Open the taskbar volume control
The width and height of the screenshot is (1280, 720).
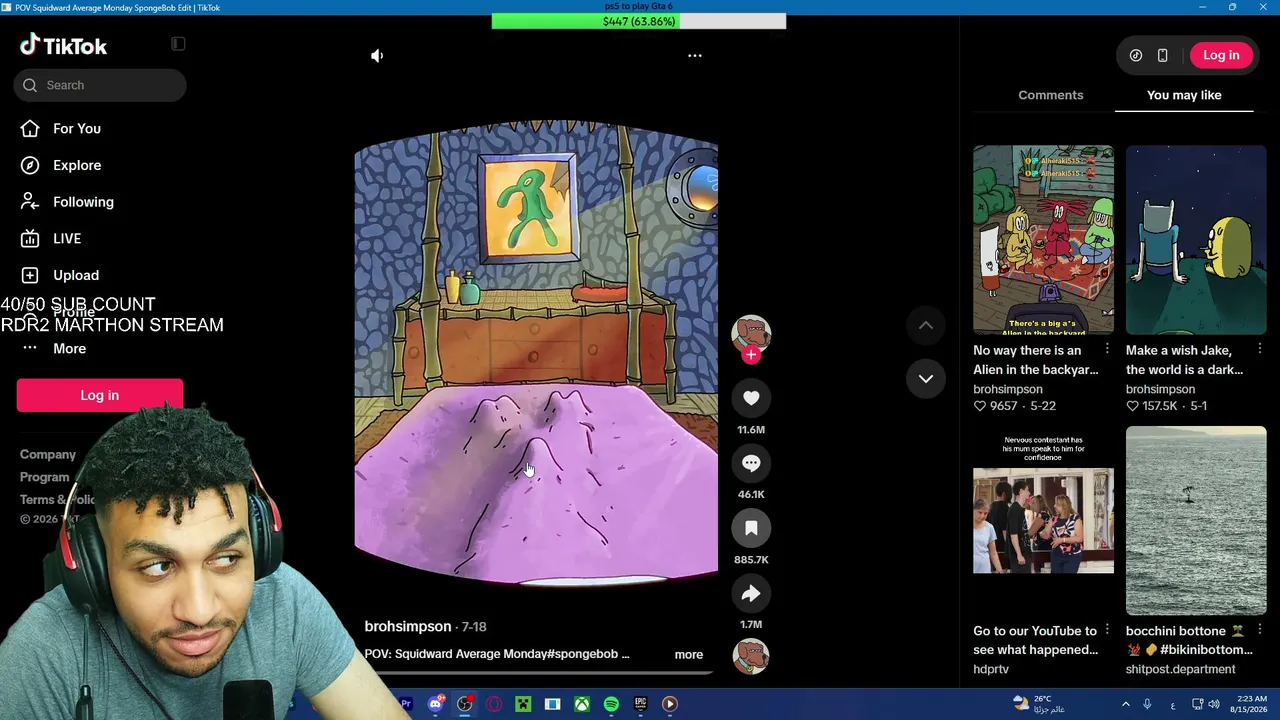click(1214, 704)
